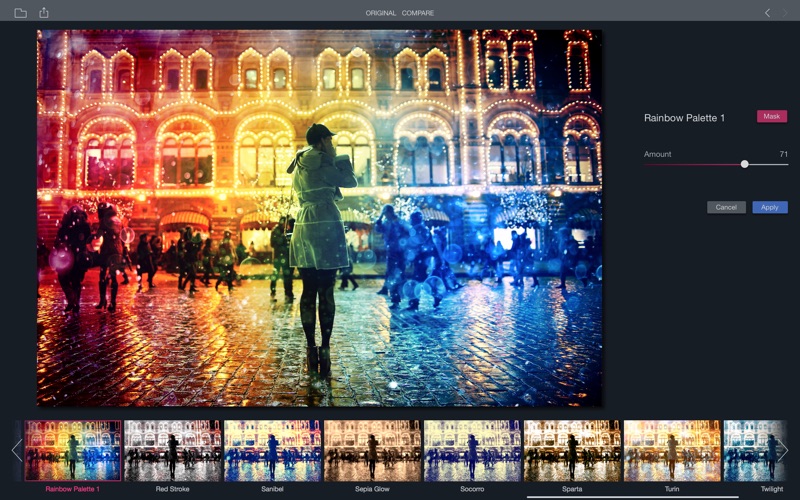Click the preset filmstrip horizontal scrollbar
This screenshot has height=500, width=800.
pos(632,497)
